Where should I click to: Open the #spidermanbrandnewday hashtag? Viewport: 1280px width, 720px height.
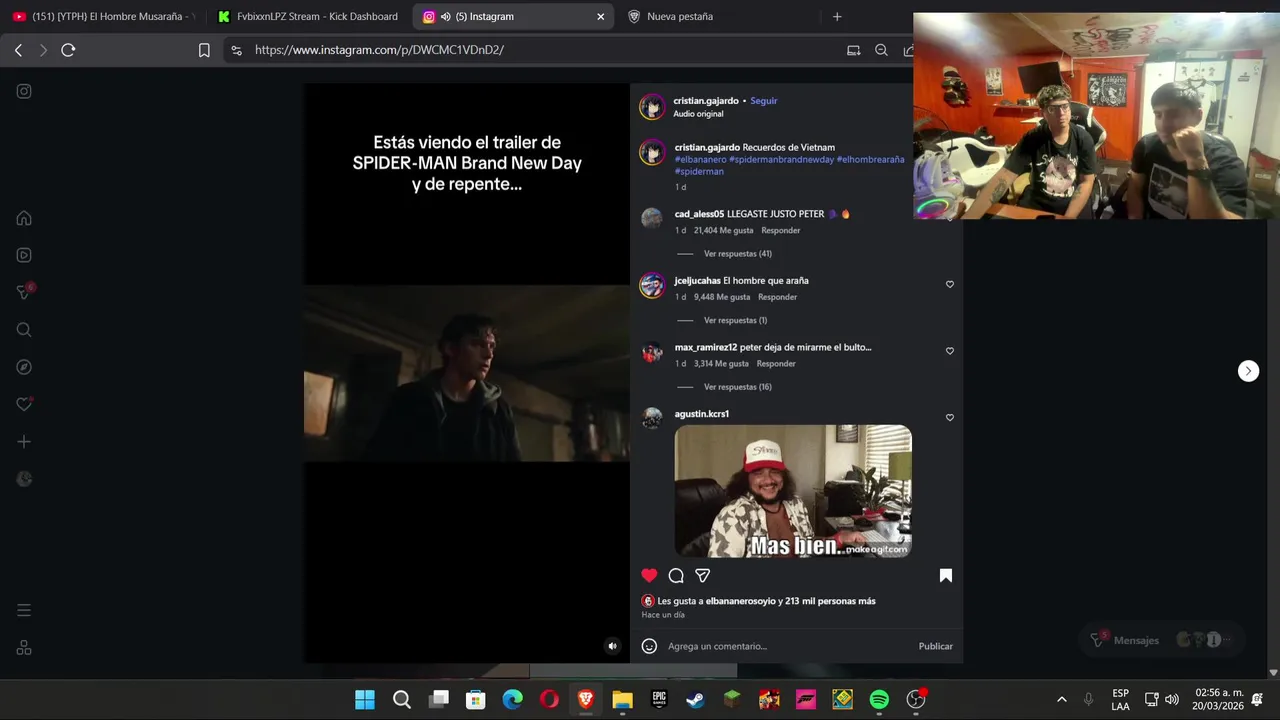click(781, 159)
